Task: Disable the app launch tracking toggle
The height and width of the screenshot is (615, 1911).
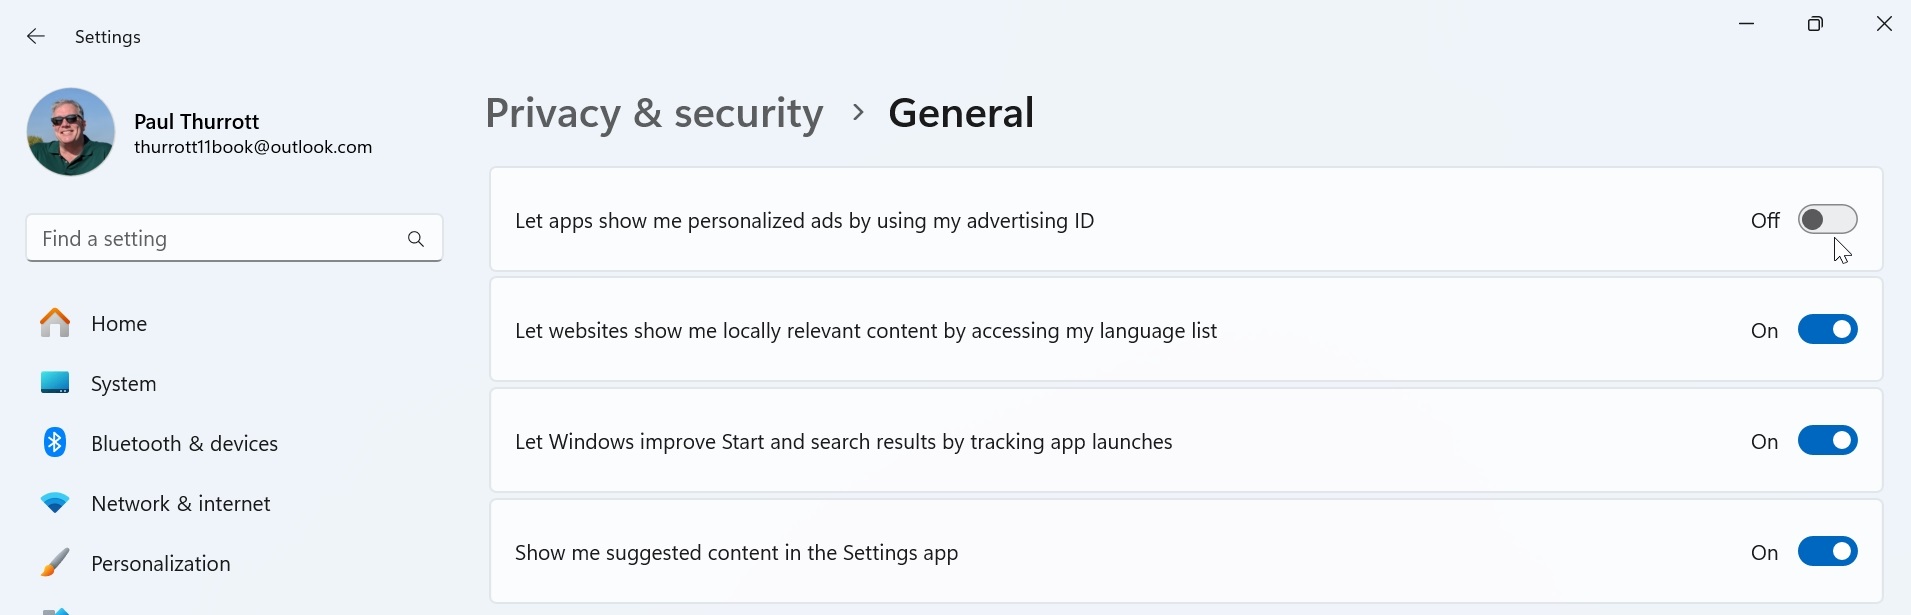Action: (x=1827, y=440)
